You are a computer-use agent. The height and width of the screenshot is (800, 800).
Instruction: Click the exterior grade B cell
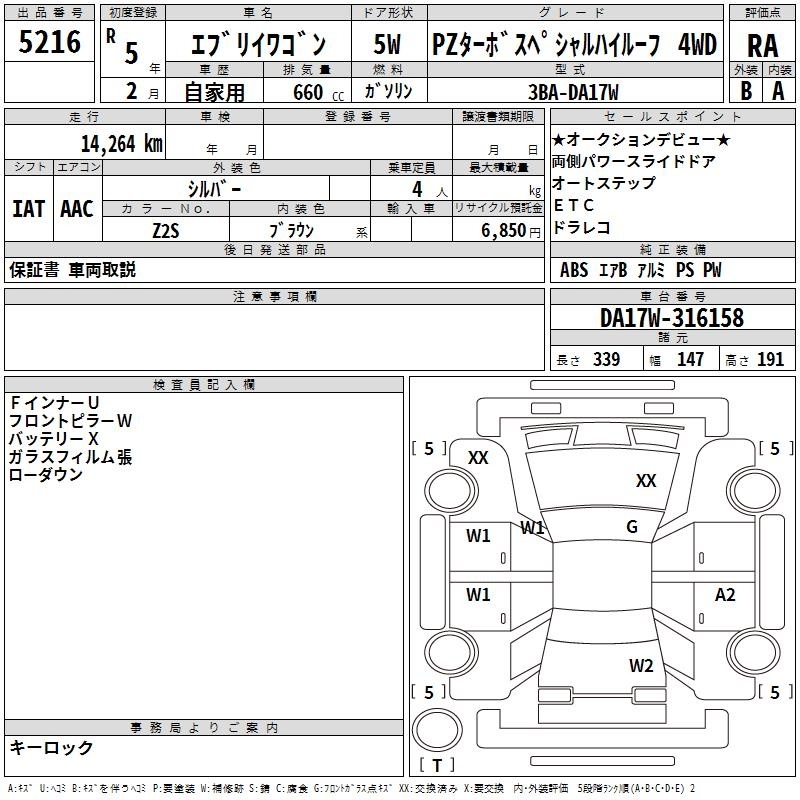pyautogui.click(x=745, y=89)
